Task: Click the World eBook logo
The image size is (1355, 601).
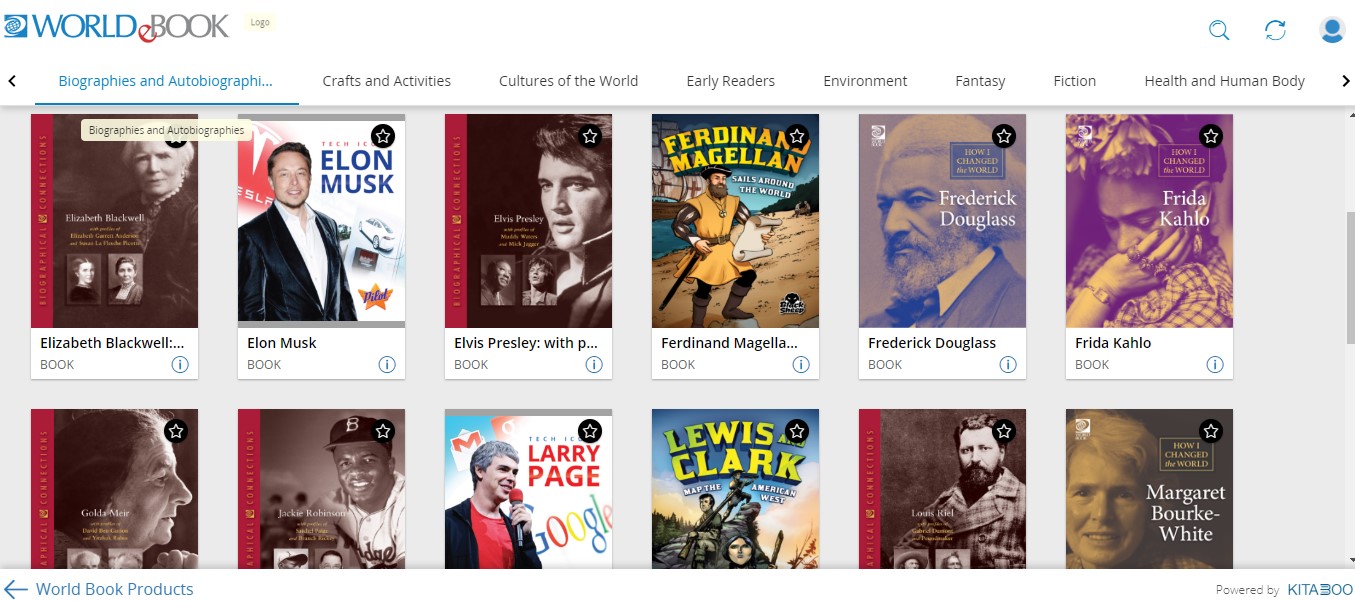Action: pyautogui.click(x=116, y=26)
